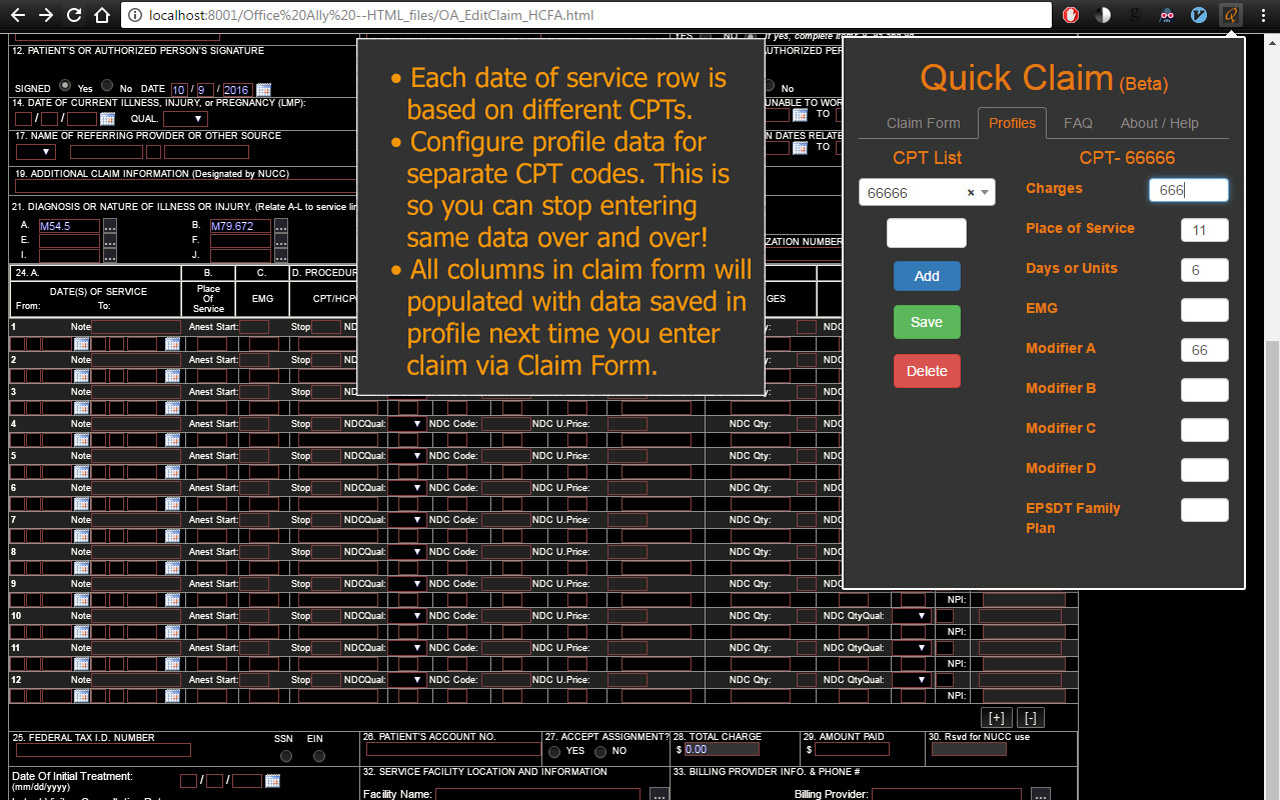Click the red Delete button
This screenshot has width=1280, height=800.
(927, 371)
